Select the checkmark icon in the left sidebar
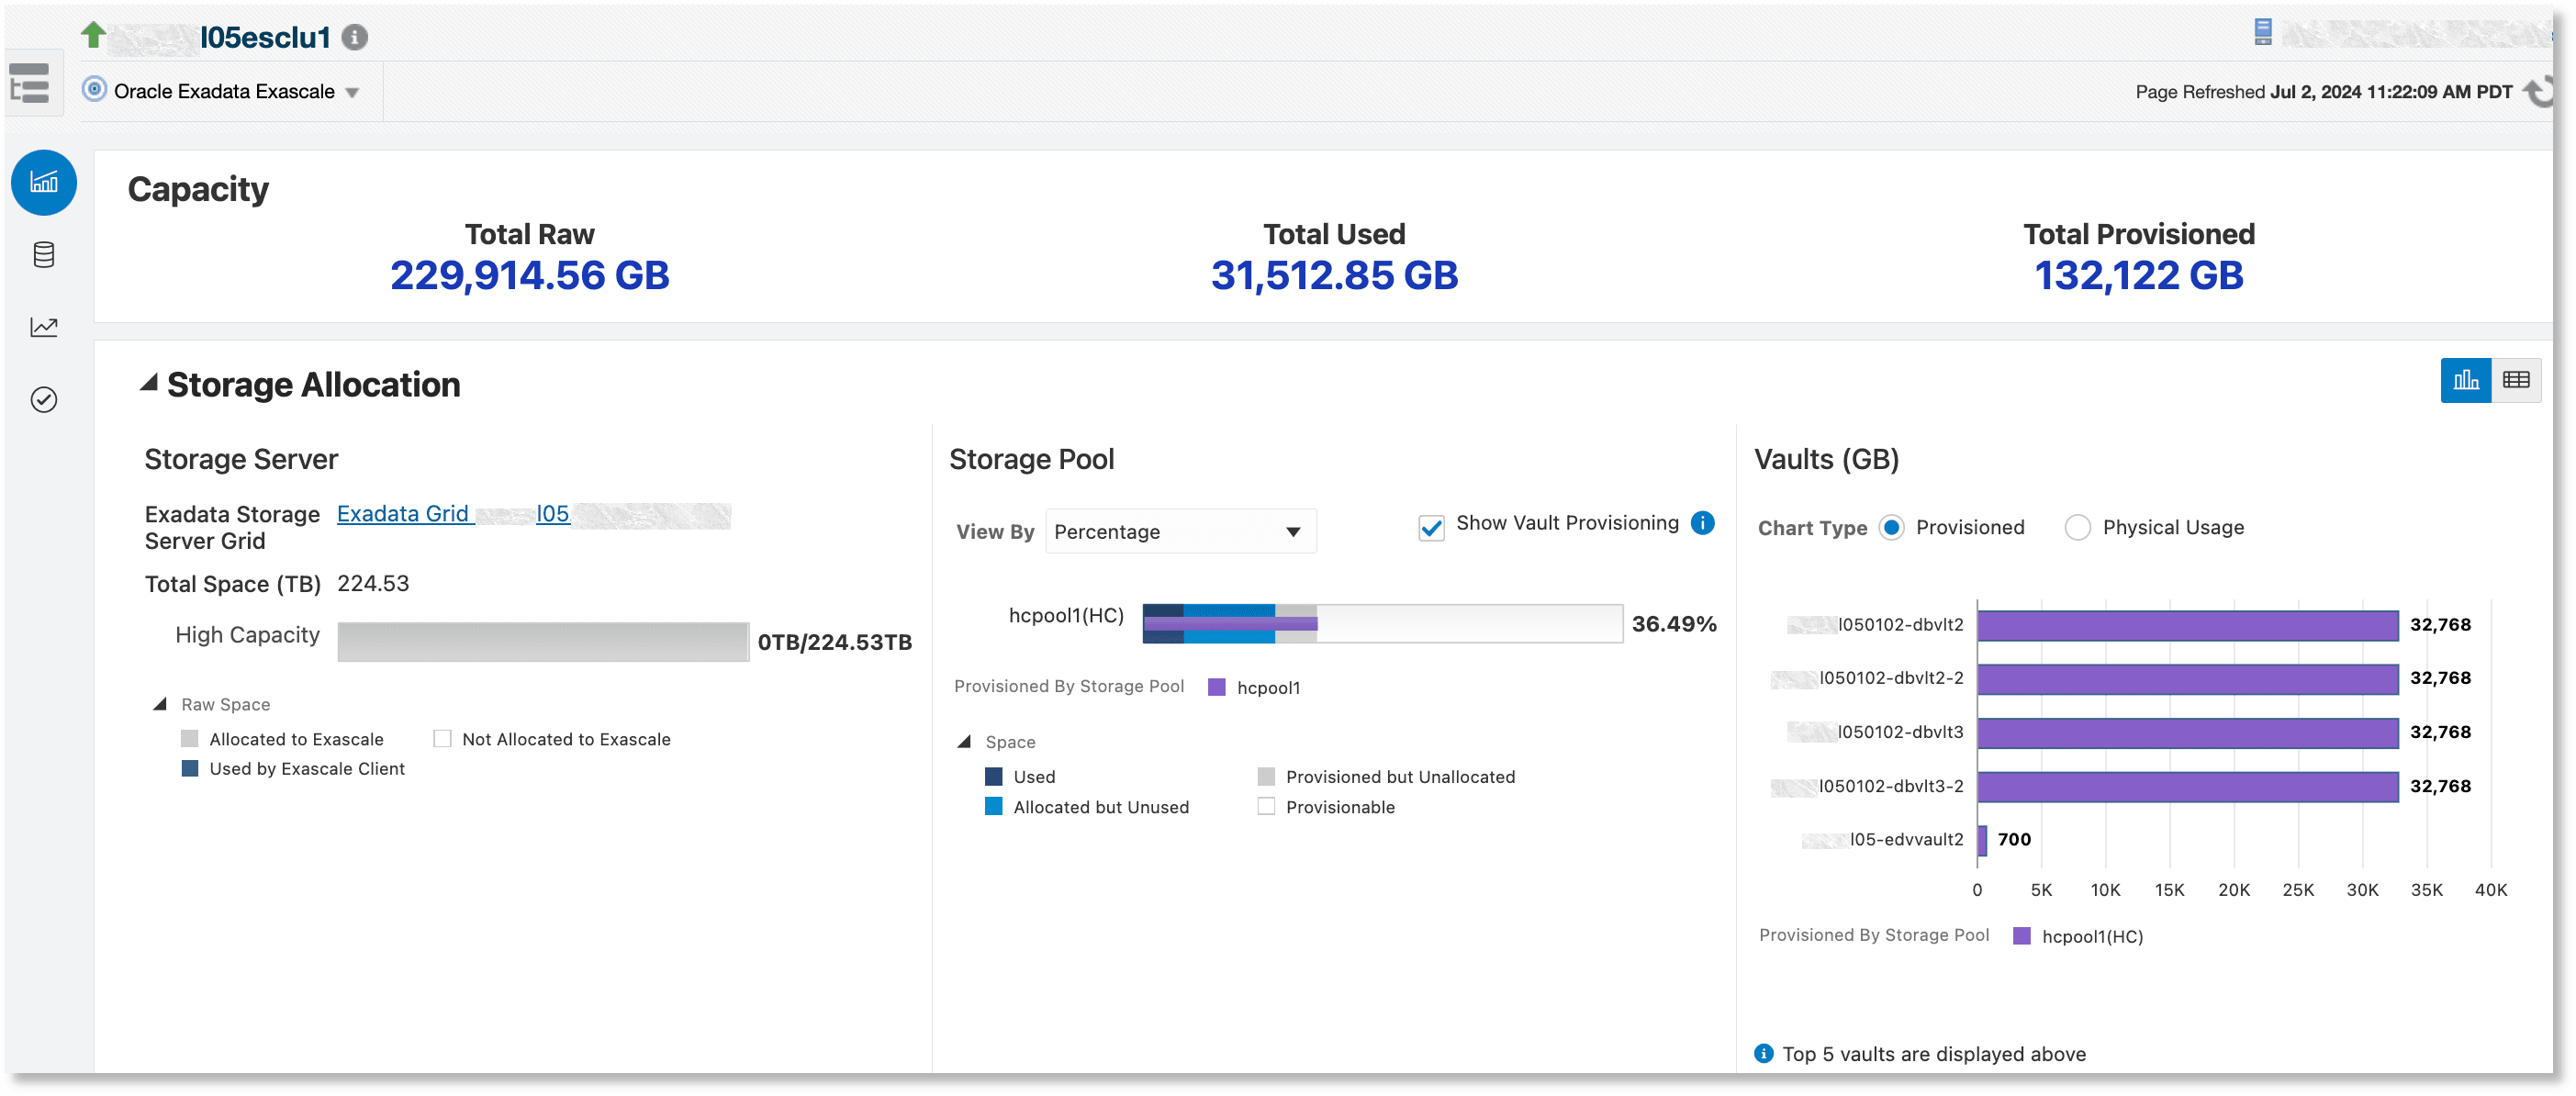The height and width of the screenshot is (1096, 2576). pyautogui.click(x=43, y=399)
